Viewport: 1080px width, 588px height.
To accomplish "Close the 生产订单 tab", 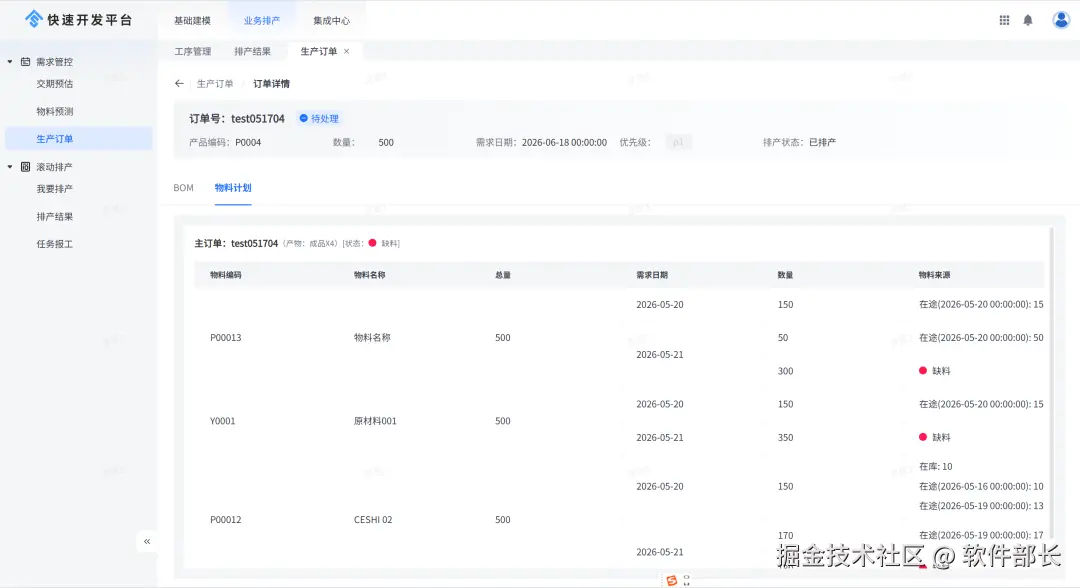I will (346, 51).
